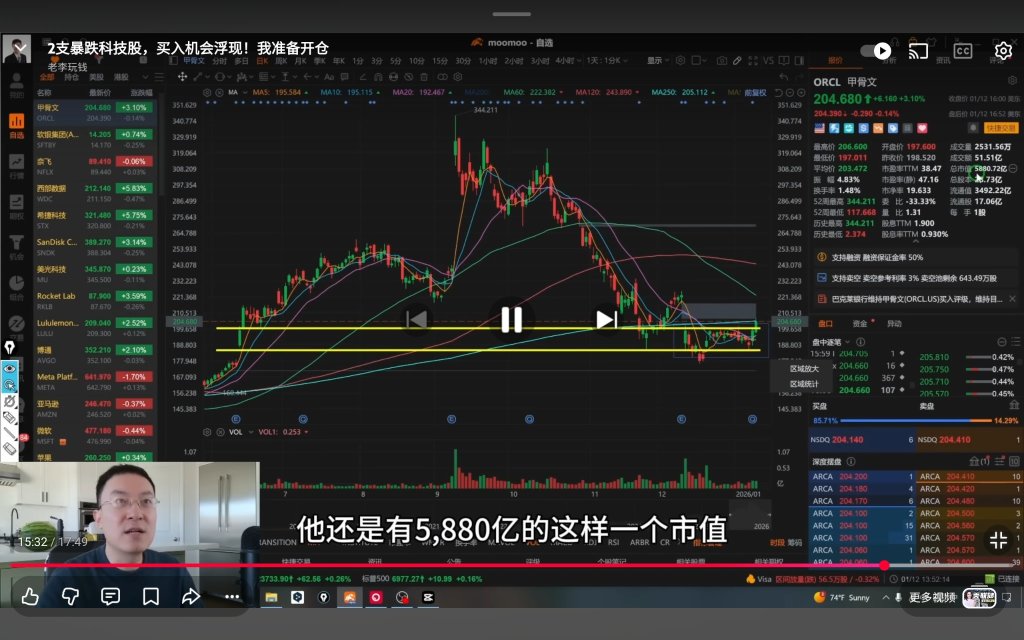Toggle the autoplay switch
This screenshot has height=640, width=1024.
pos(876,51)
